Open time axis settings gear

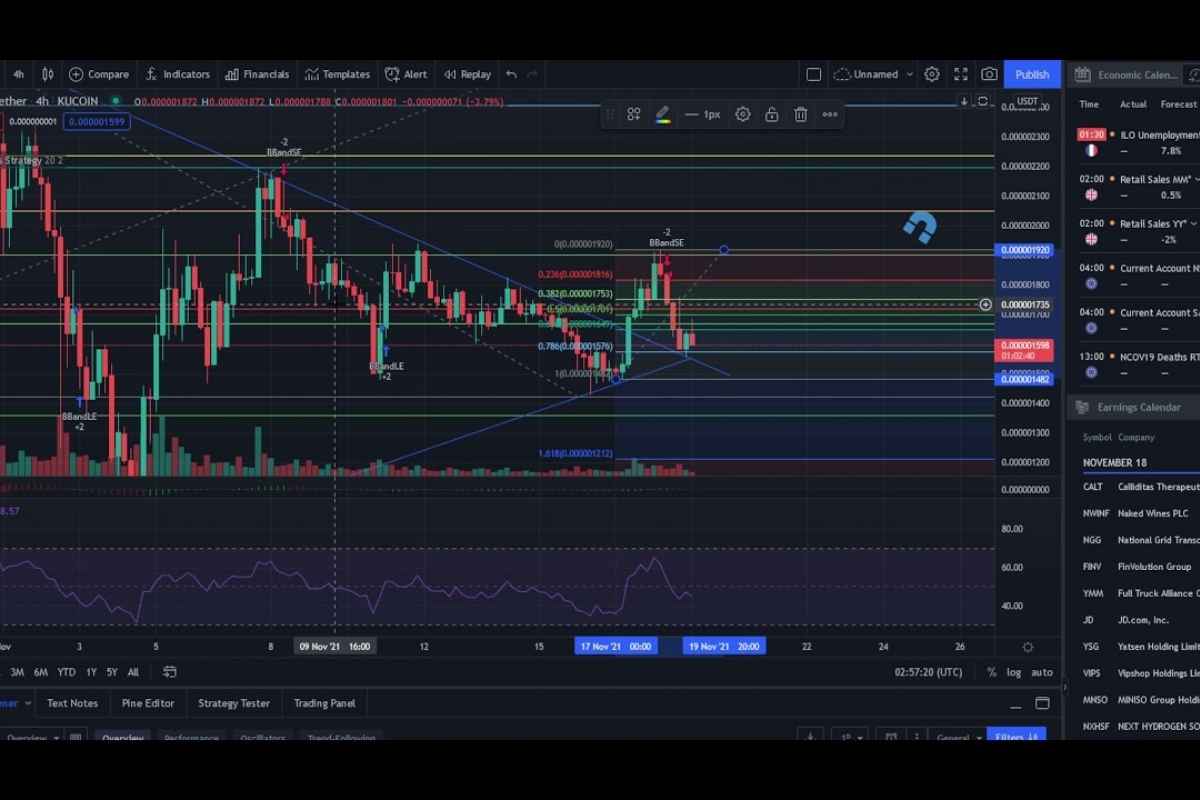tap(1028, 647)
